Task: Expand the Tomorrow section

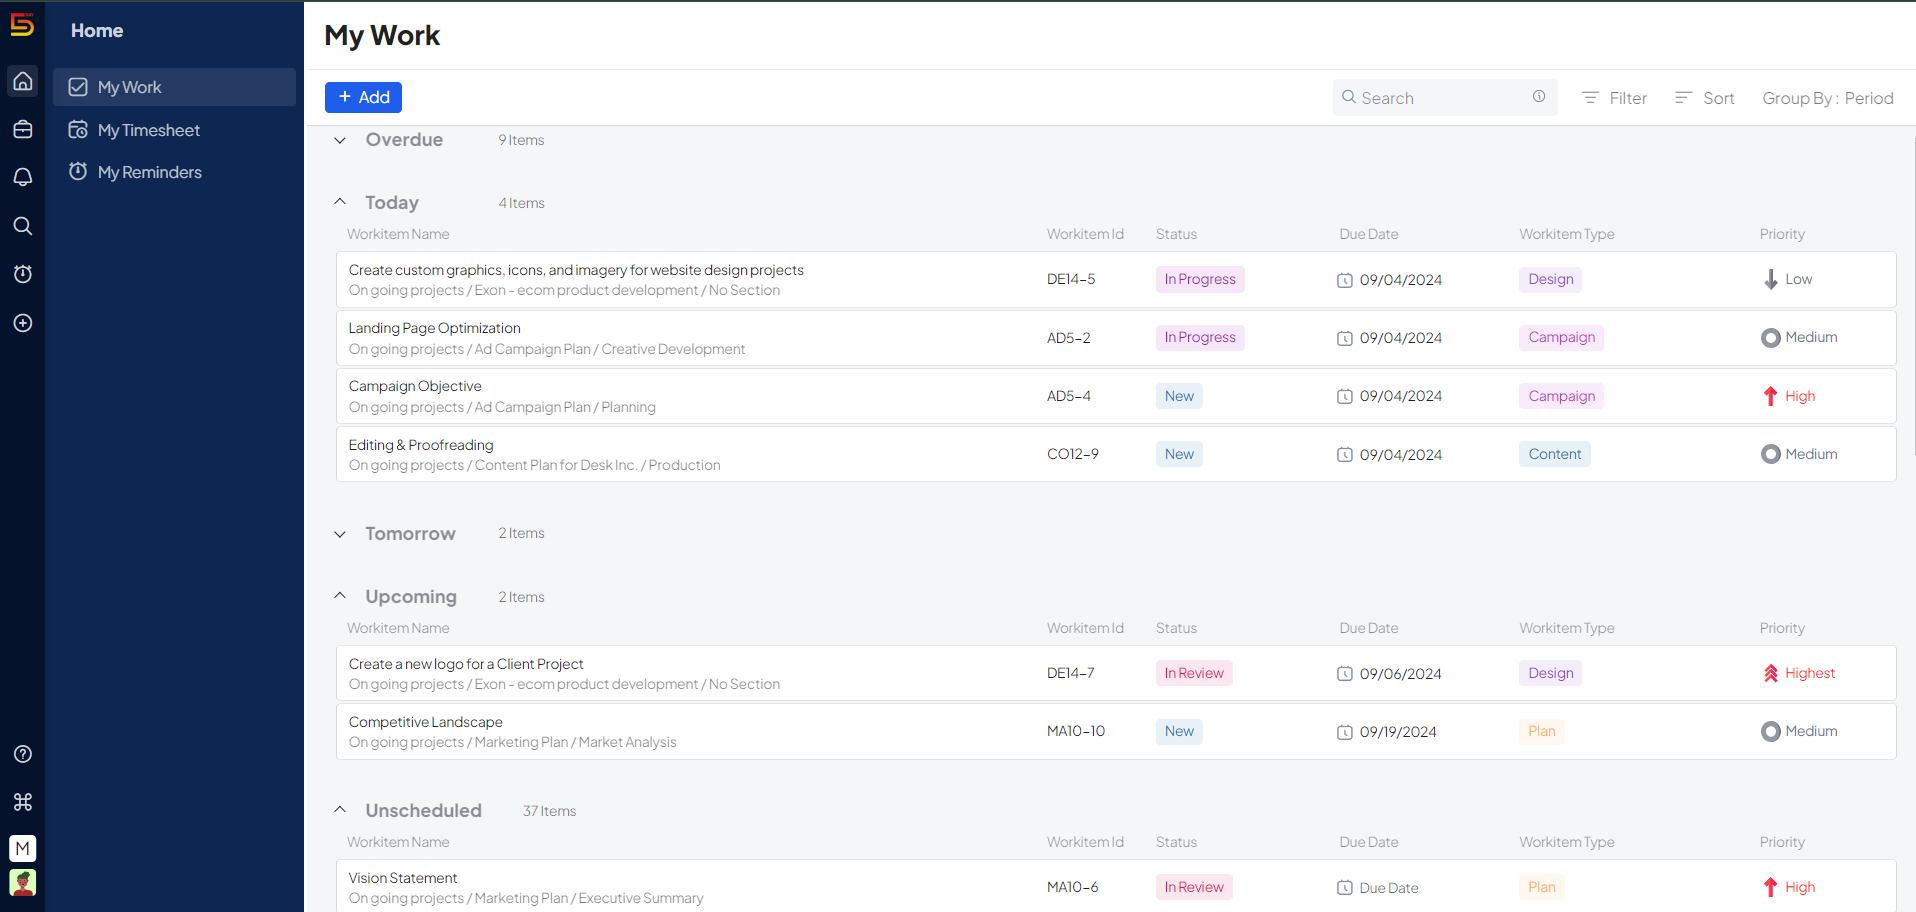Action: pyautogui.click(x=340, y=534)
